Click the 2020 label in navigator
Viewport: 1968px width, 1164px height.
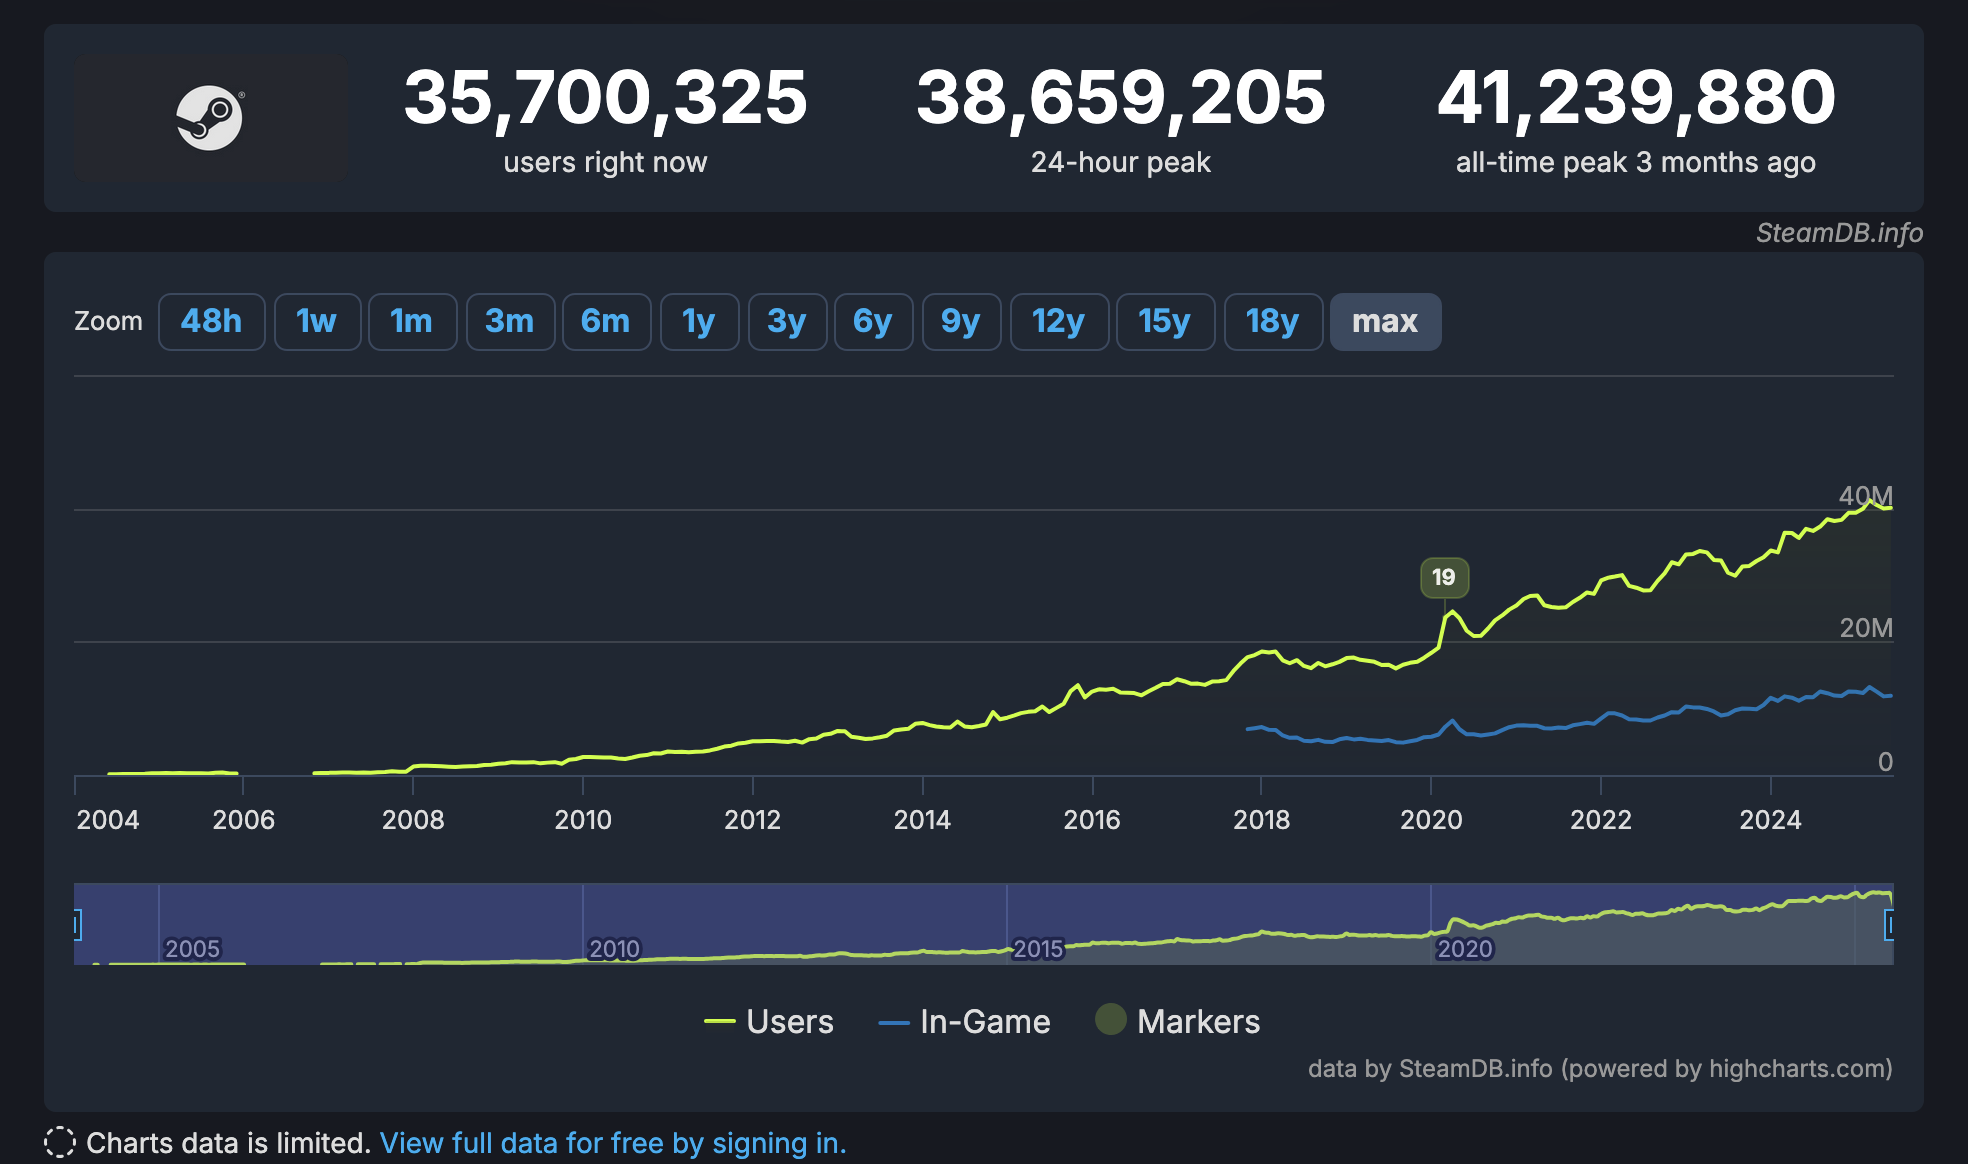[1464, 948]
